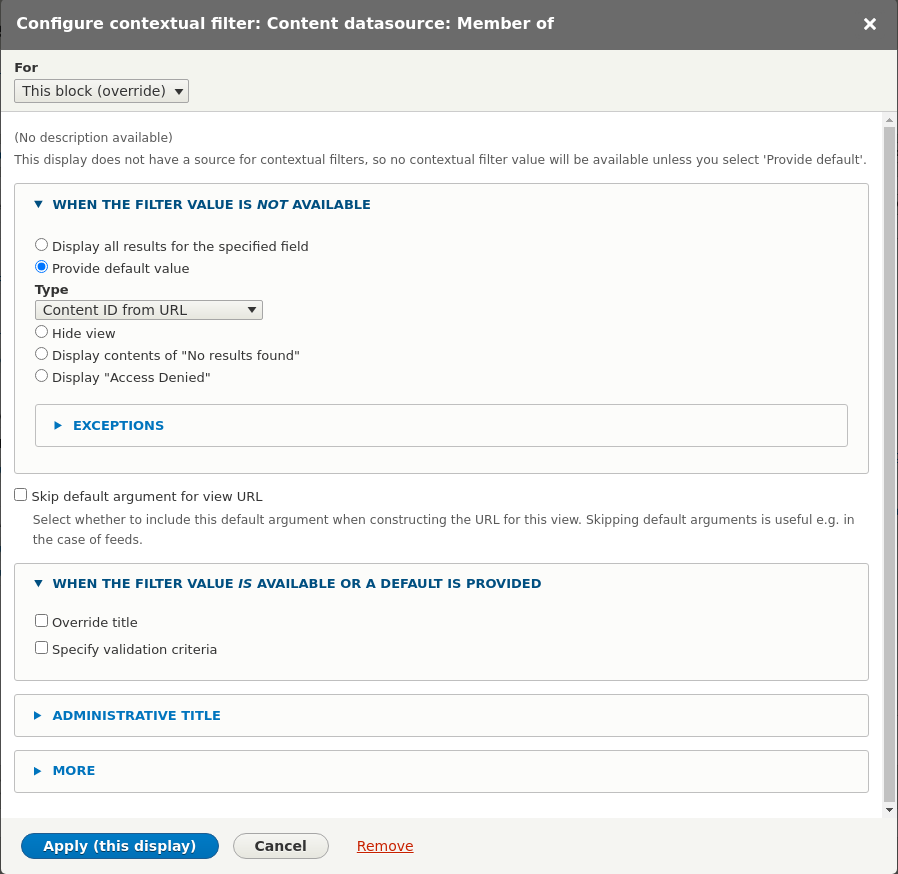Select the 'Display Access Denied' option
Image resolution: width=898 pixels, height=874 pixels.
[x=41, y=375]
